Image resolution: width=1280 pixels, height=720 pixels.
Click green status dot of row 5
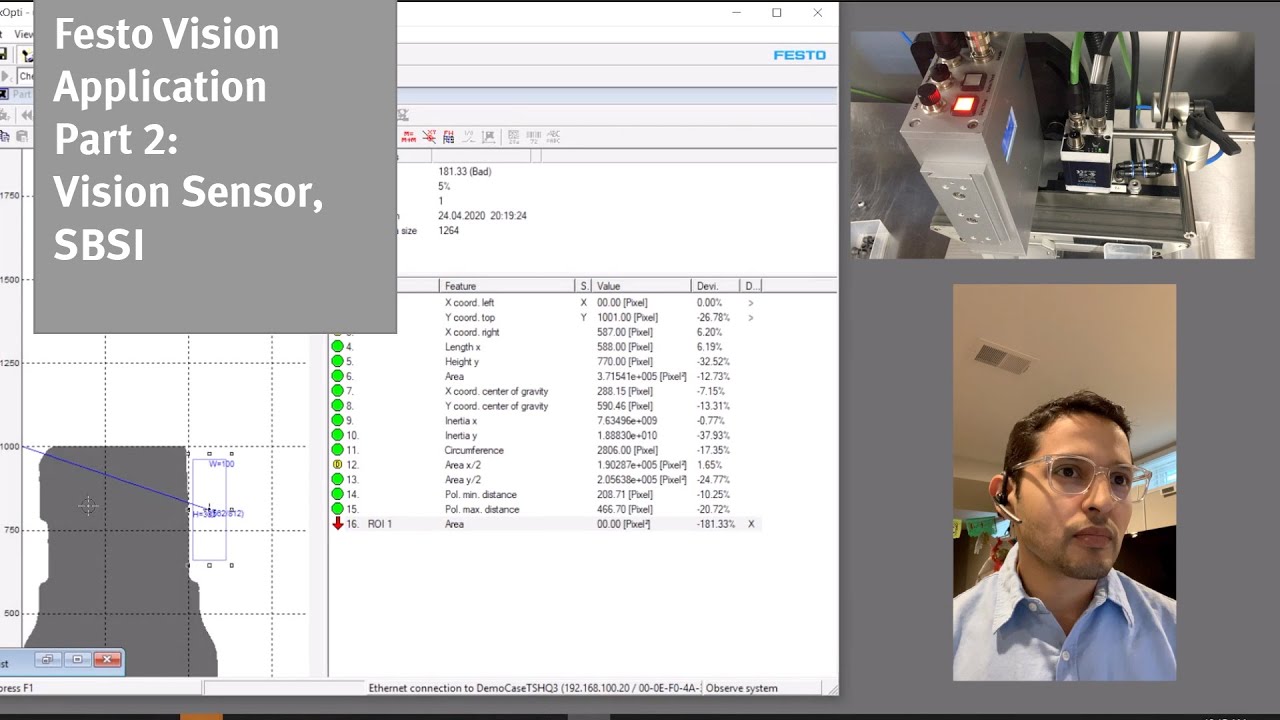(x=338, y=362)
